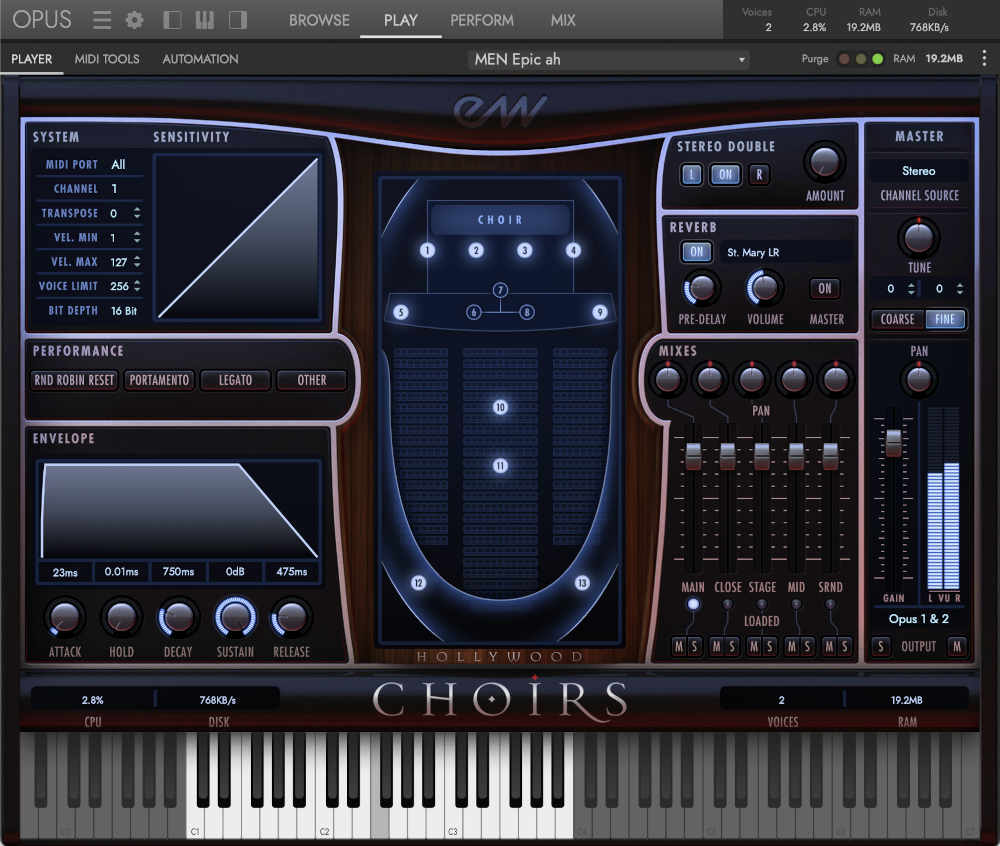Open the MIDI TOOLS tab
1000x846 pixels.
pyautogui.click(x=106, y=59)
